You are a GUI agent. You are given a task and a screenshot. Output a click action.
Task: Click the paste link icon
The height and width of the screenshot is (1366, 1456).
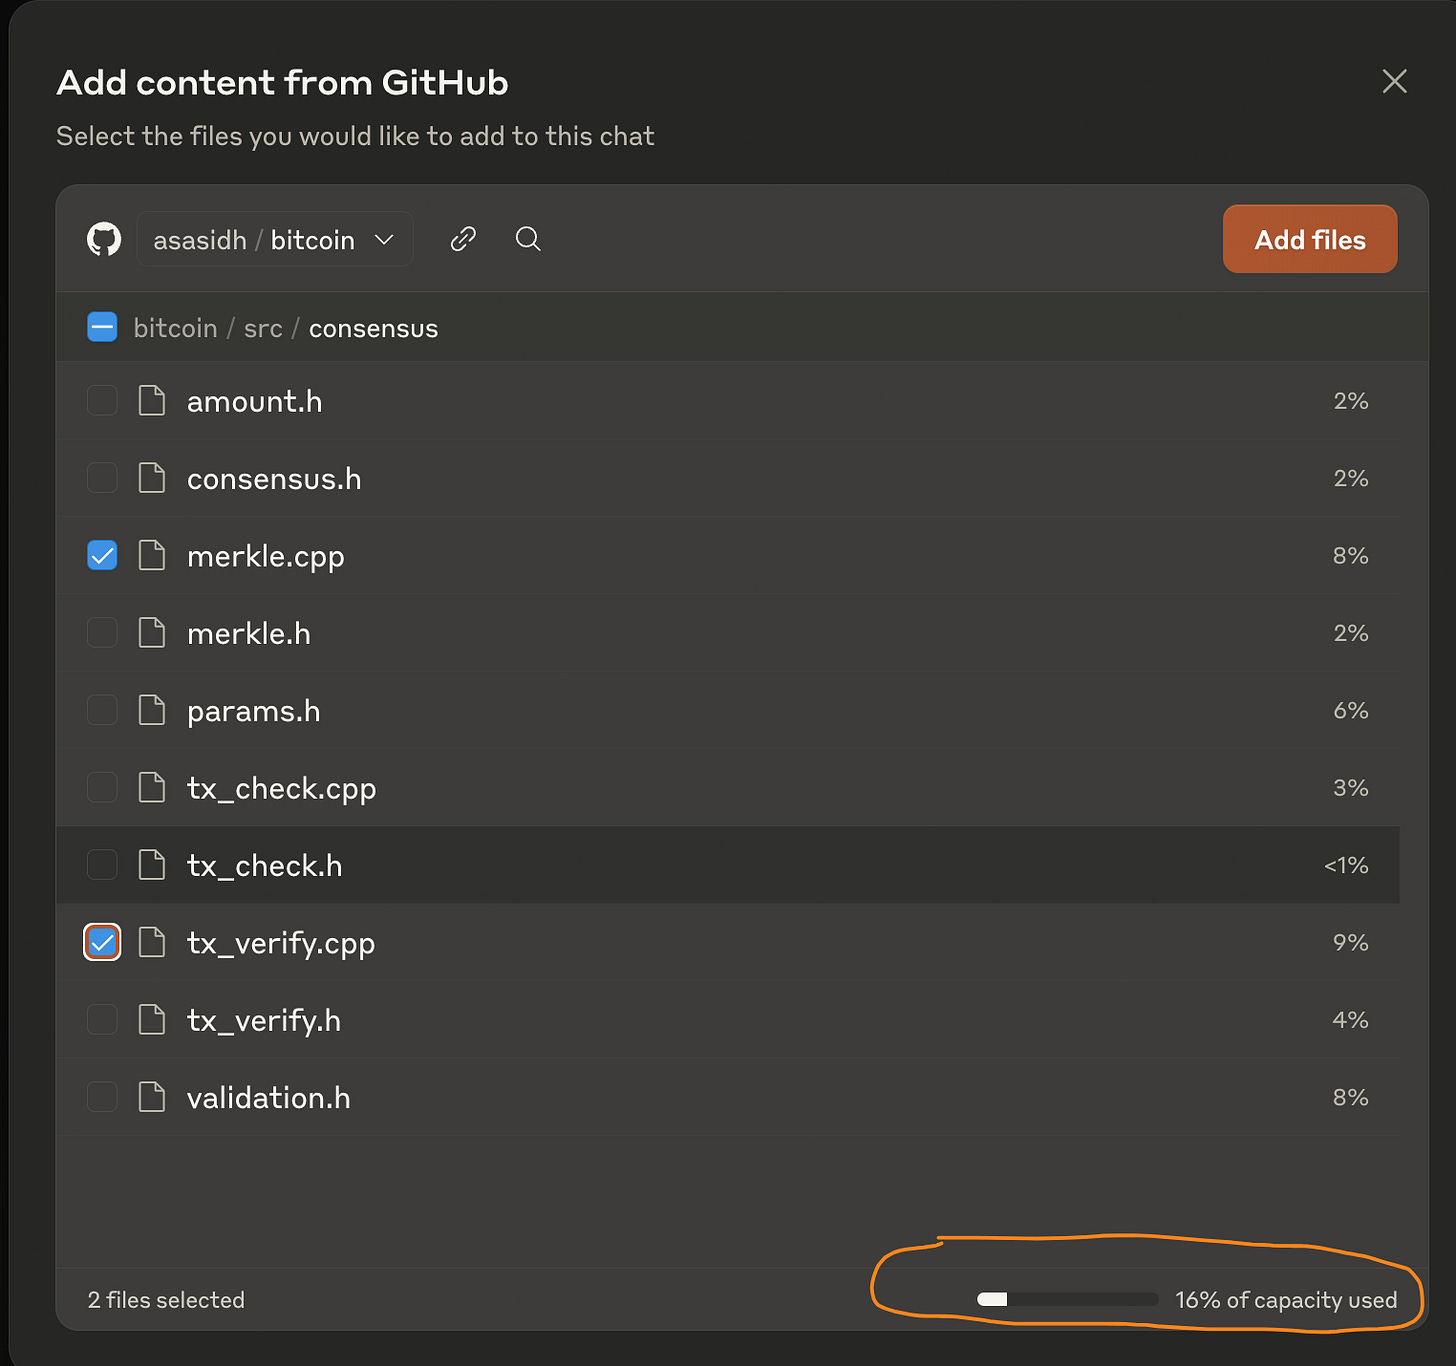tap(463, 239)
